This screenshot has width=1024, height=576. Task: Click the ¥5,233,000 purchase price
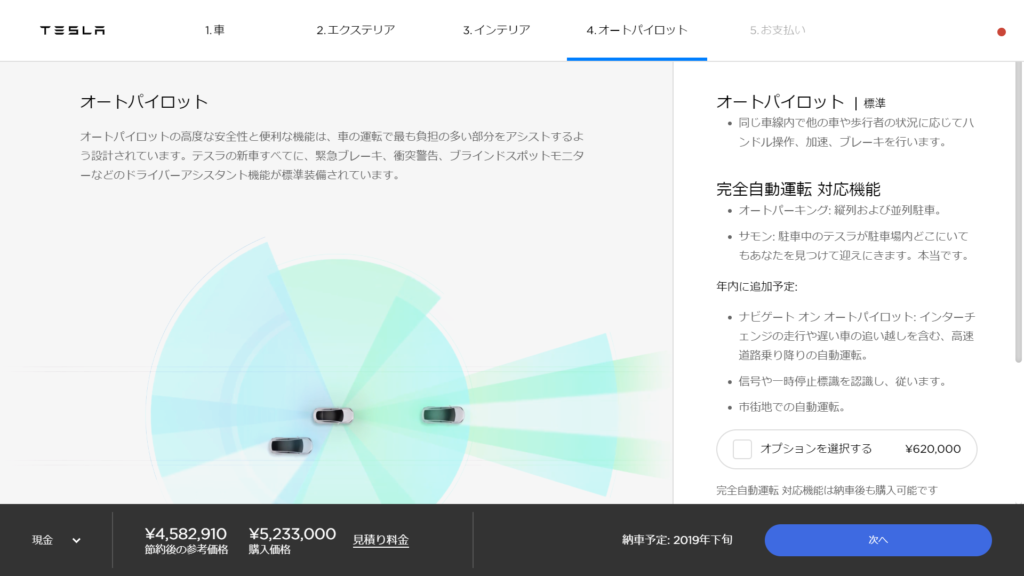(x=292, y=534)
